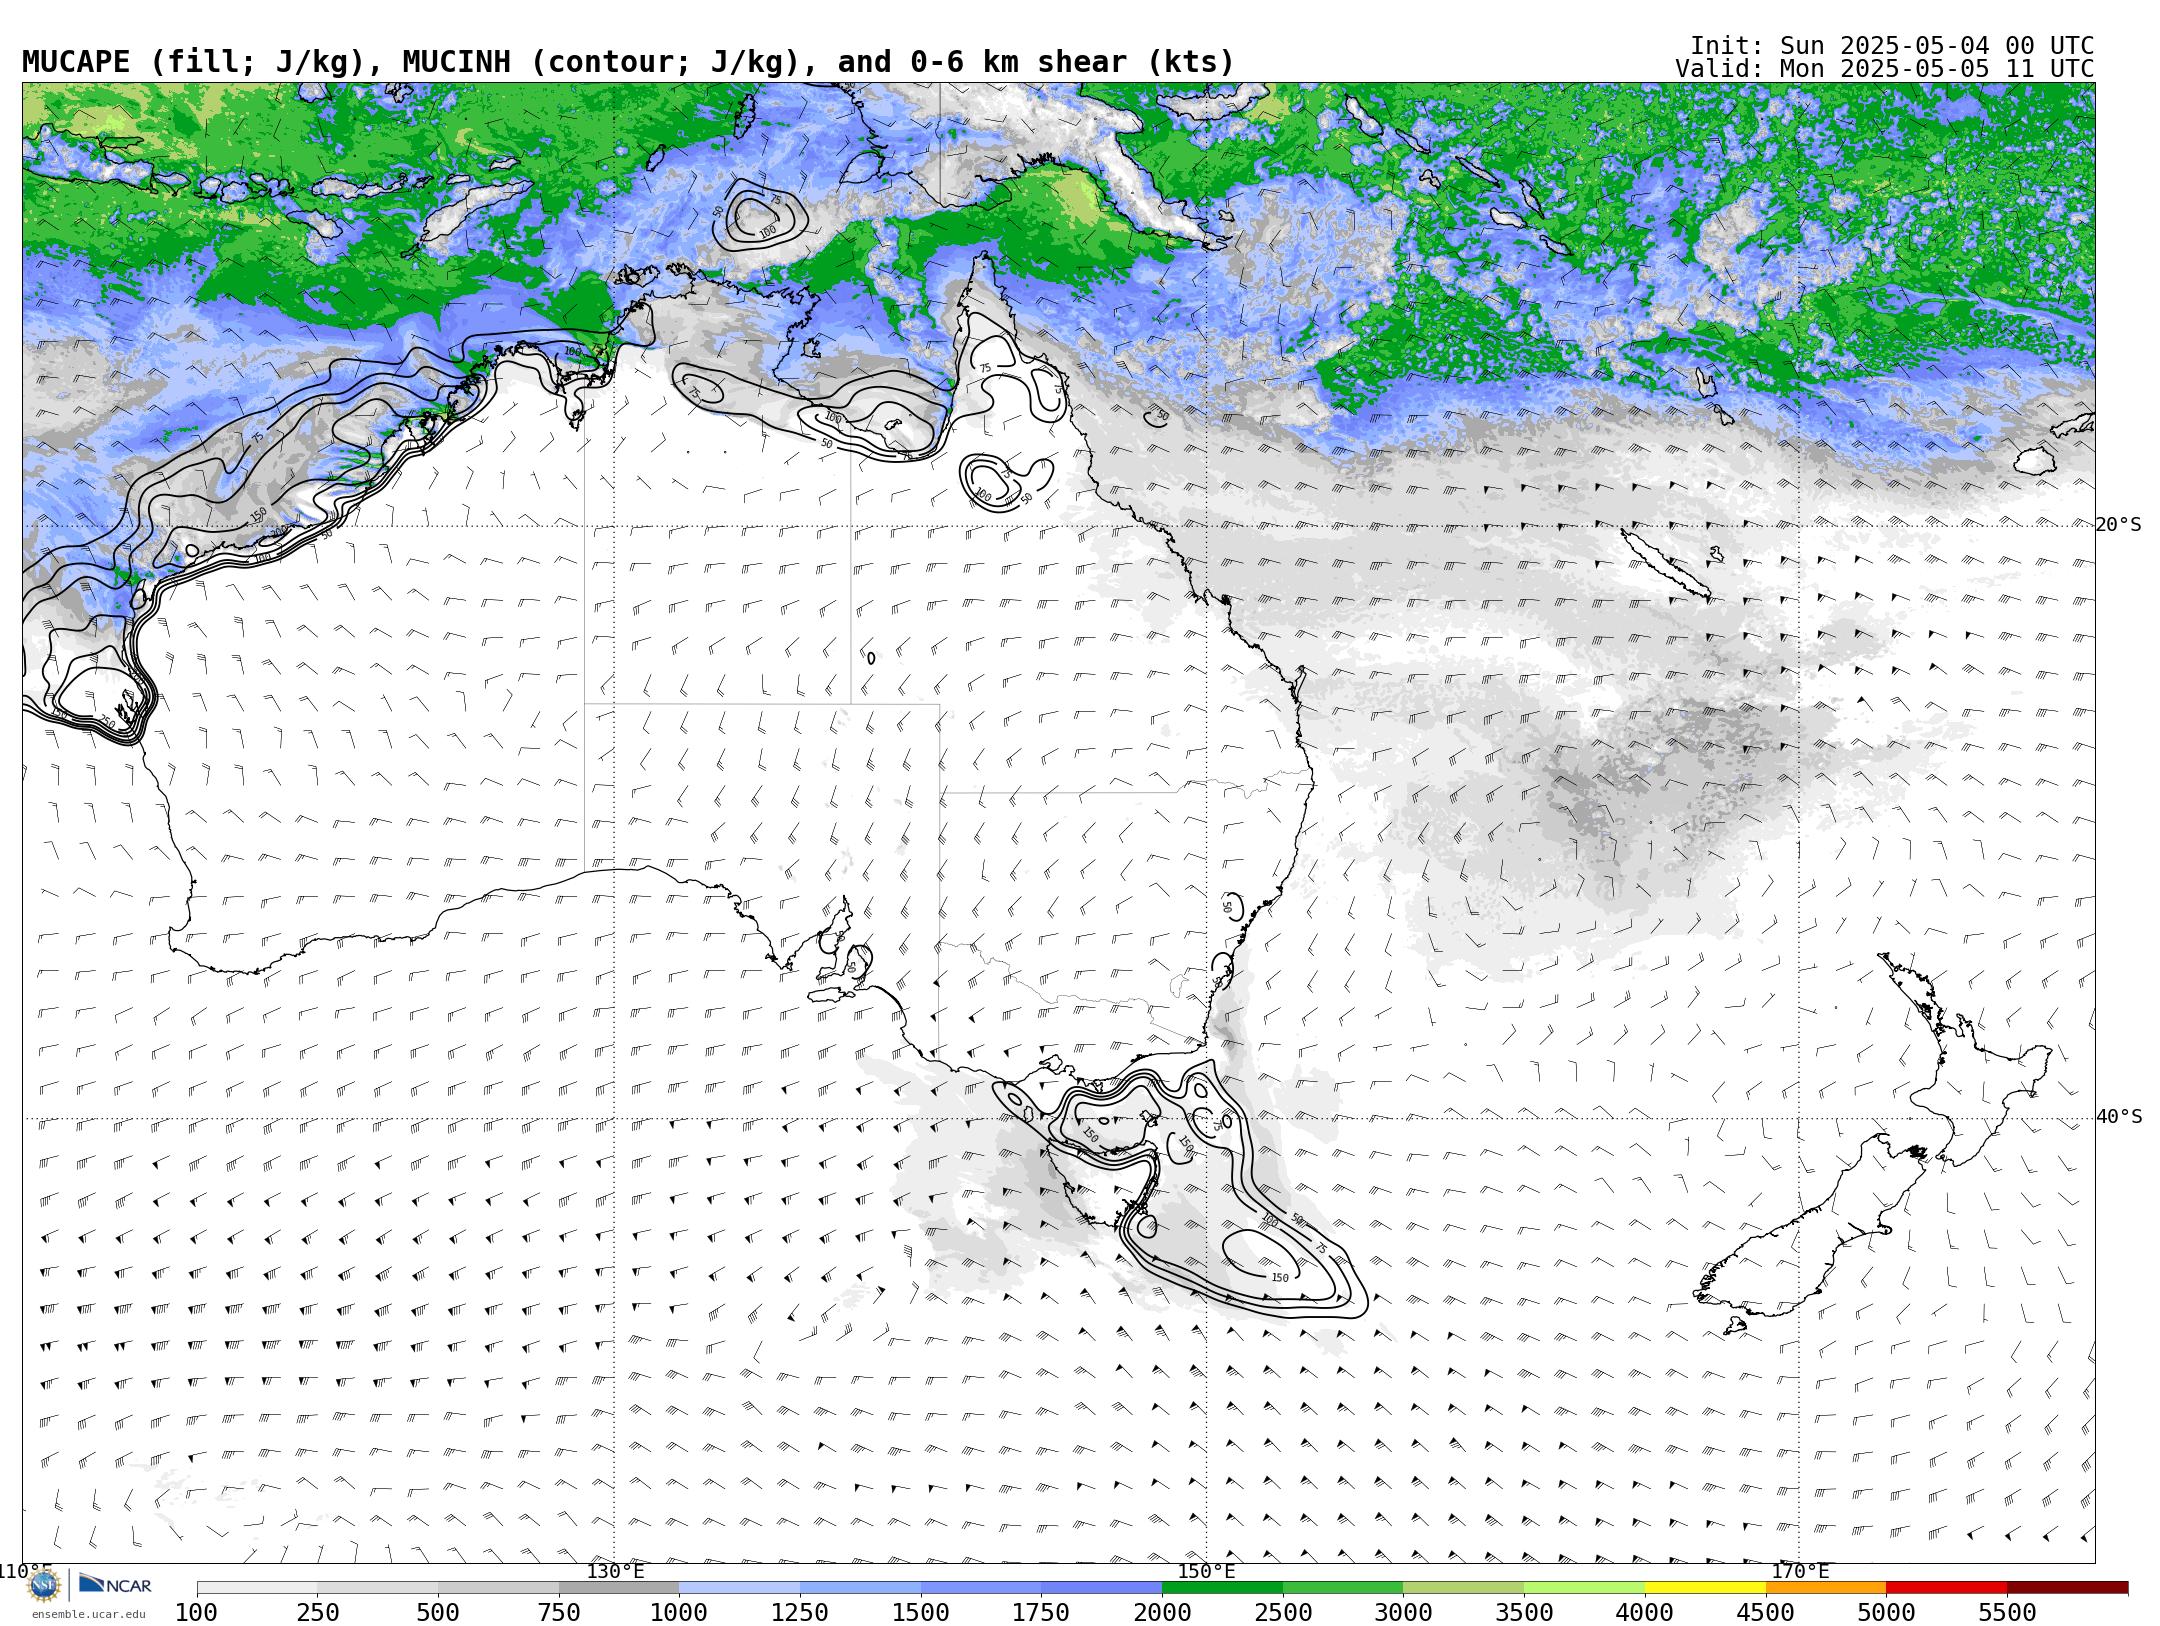Pick the lightest gray 100–250 colorbar segment
The width and height of the screenshot is (2160, 1626).
pos(257,1588)
